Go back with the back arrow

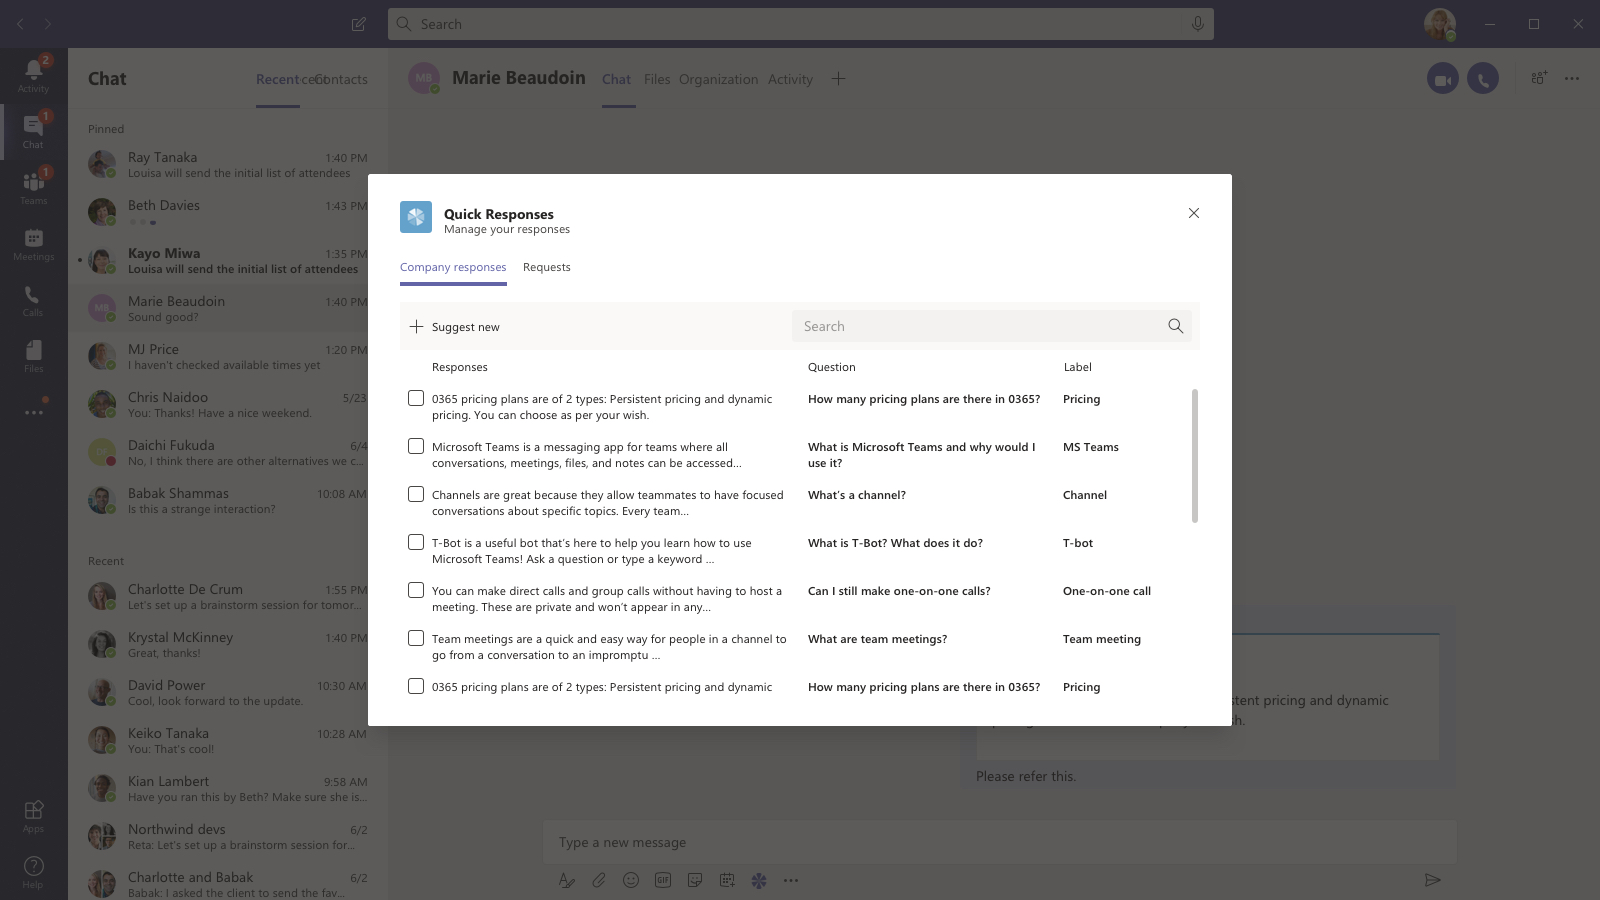coord(20,24)
